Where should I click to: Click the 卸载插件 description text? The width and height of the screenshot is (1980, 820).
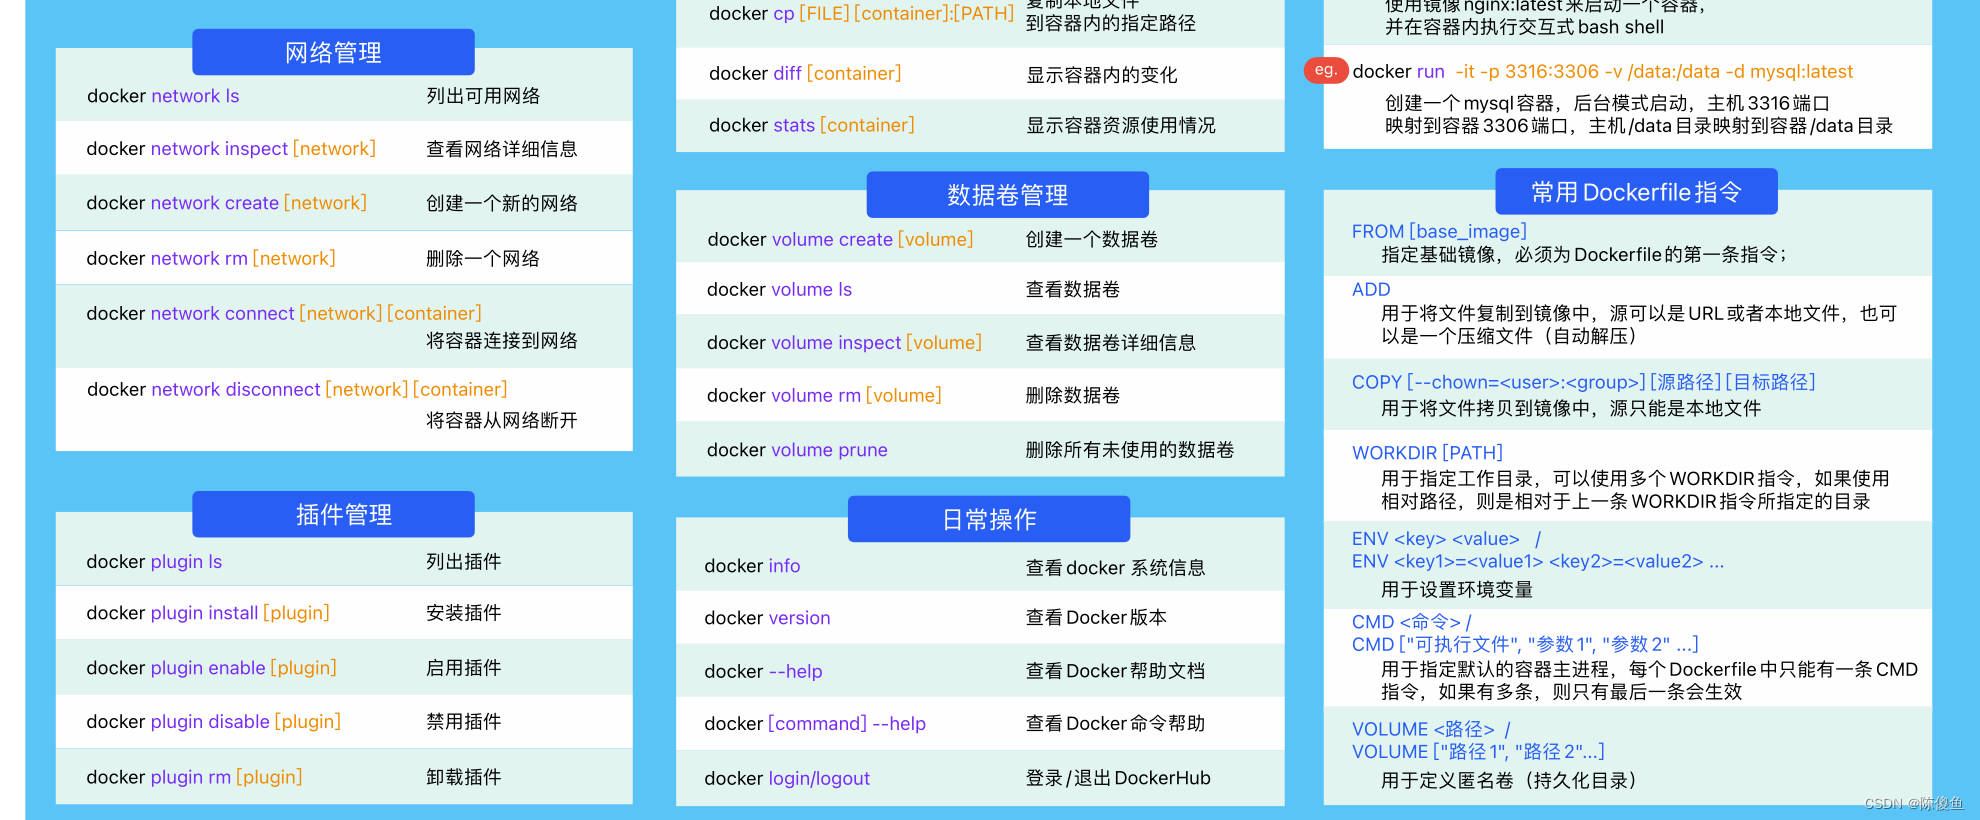pos(464,777)
